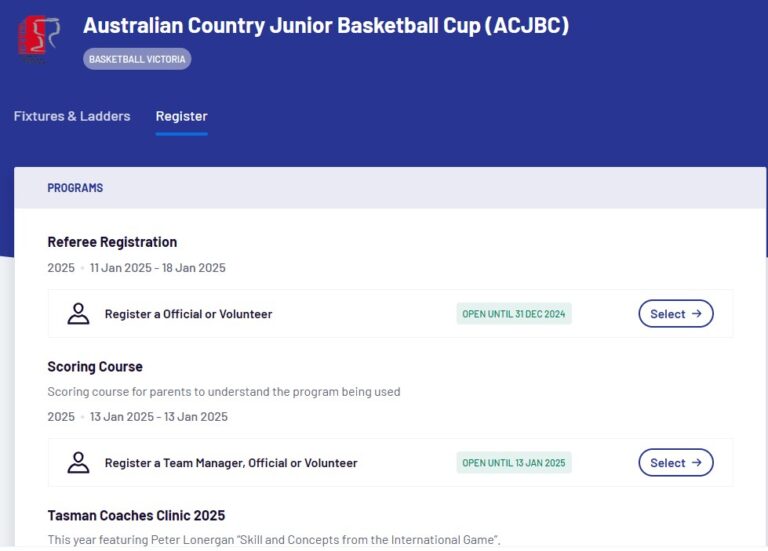Viewport: 768px width, 551px height.
Task: Switch to the Register tab
Action: click(181, 116)
